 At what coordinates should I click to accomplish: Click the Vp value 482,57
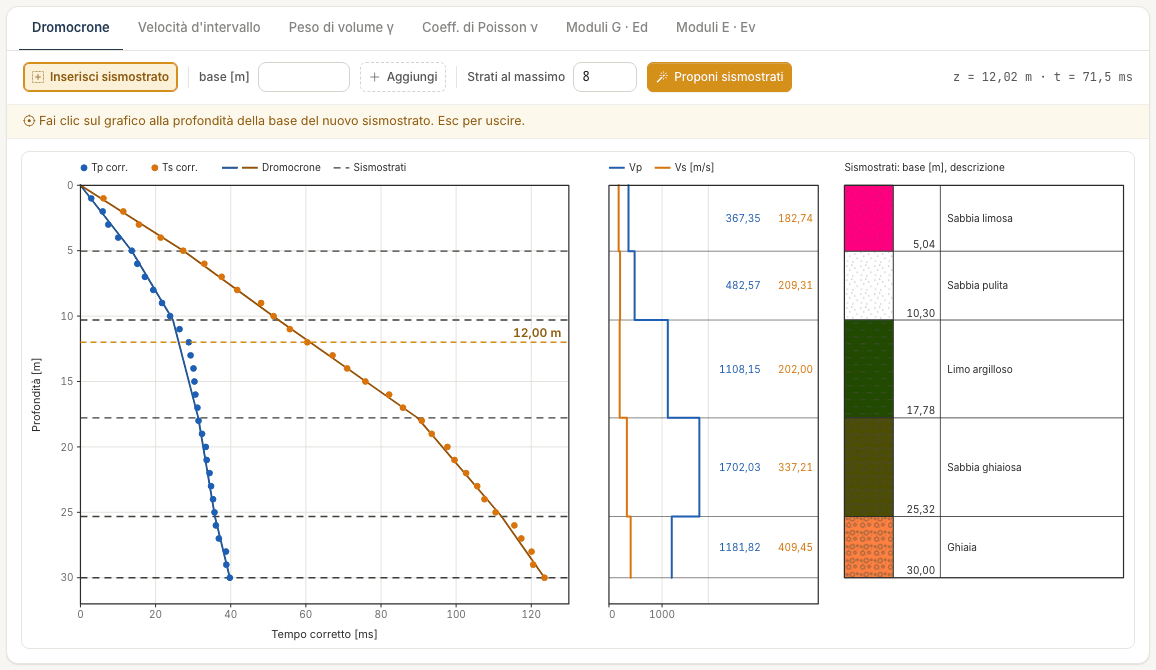[x=742, y=285]
